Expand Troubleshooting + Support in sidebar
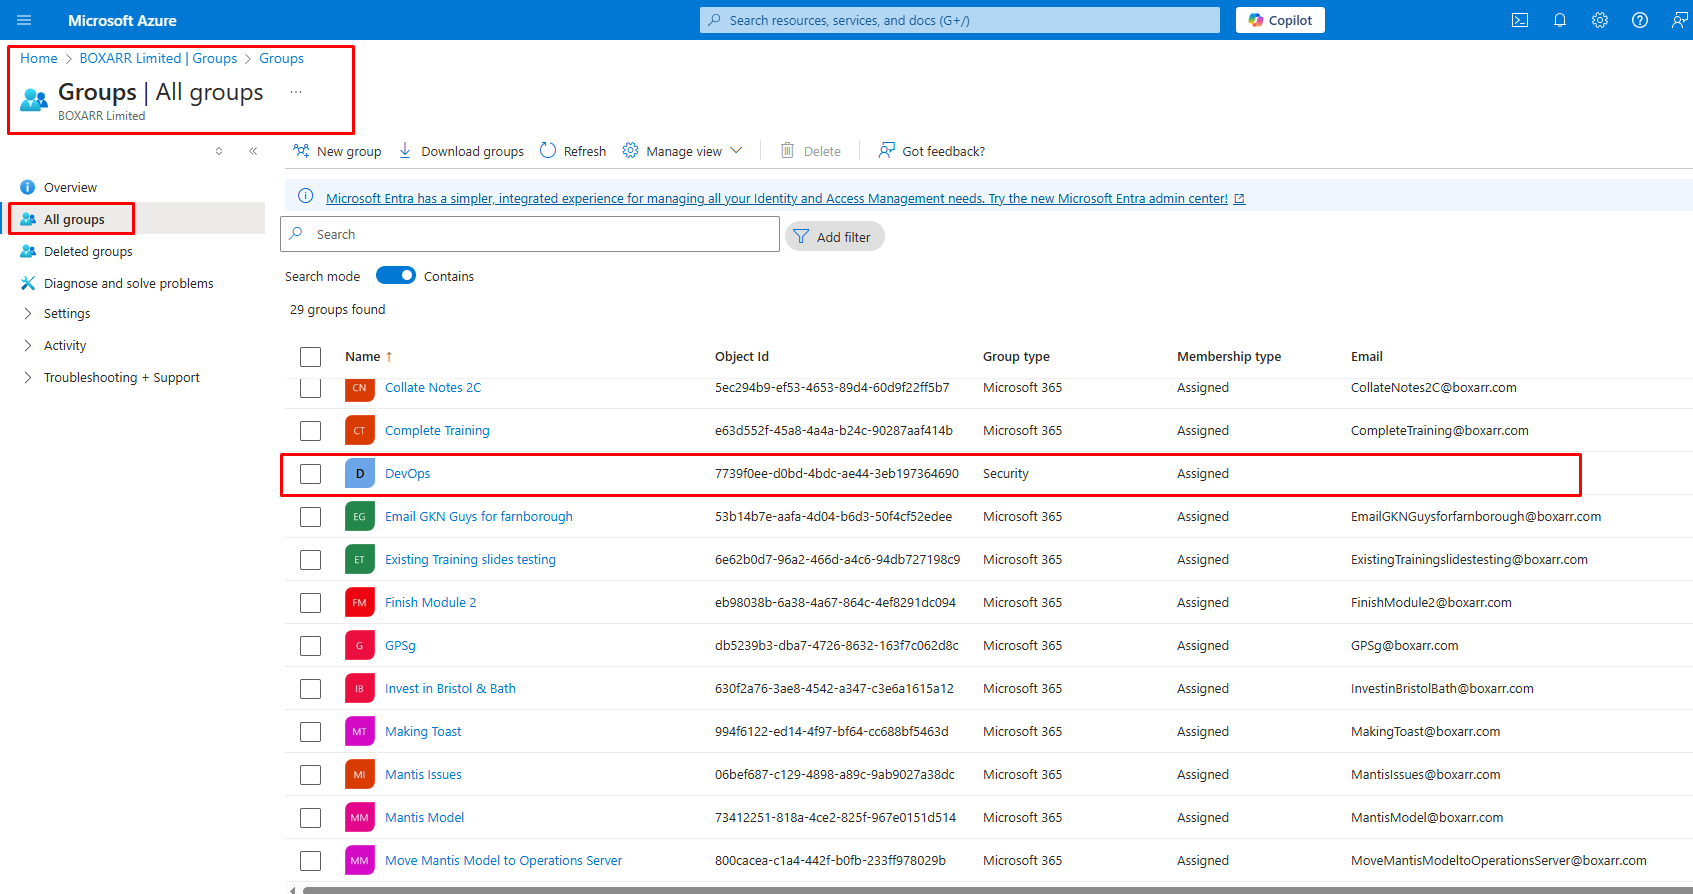The width and height of the screenshot is (1693, 894). tap(28, 377)
